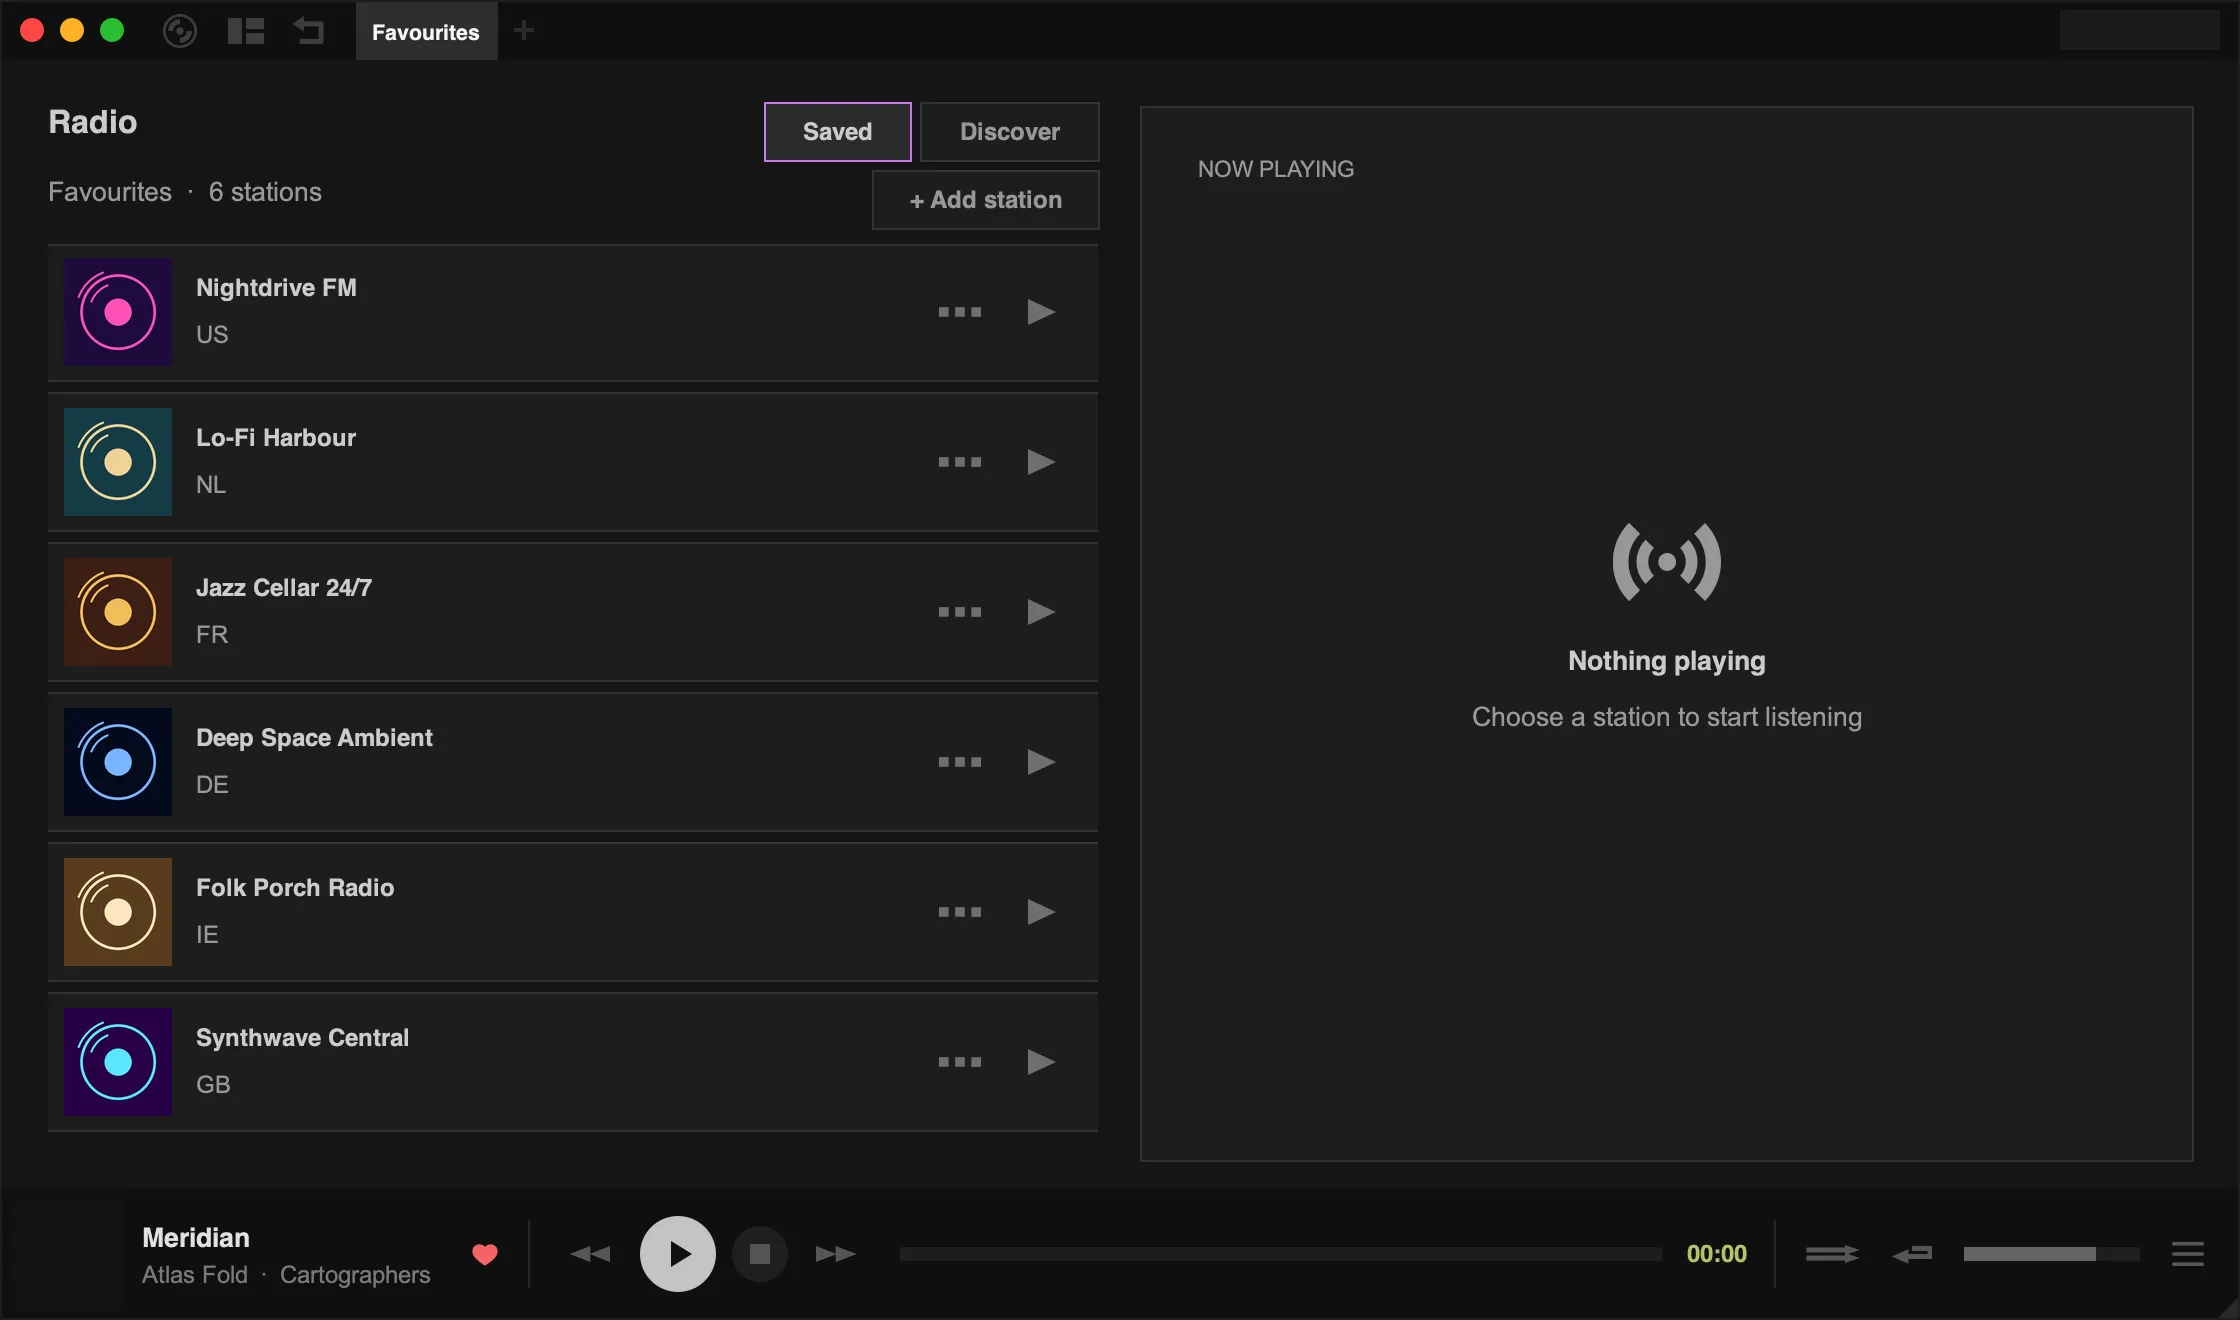2240x1320 pixels.
Task: Switch to the Saved view
Action: tap(838, 132)
